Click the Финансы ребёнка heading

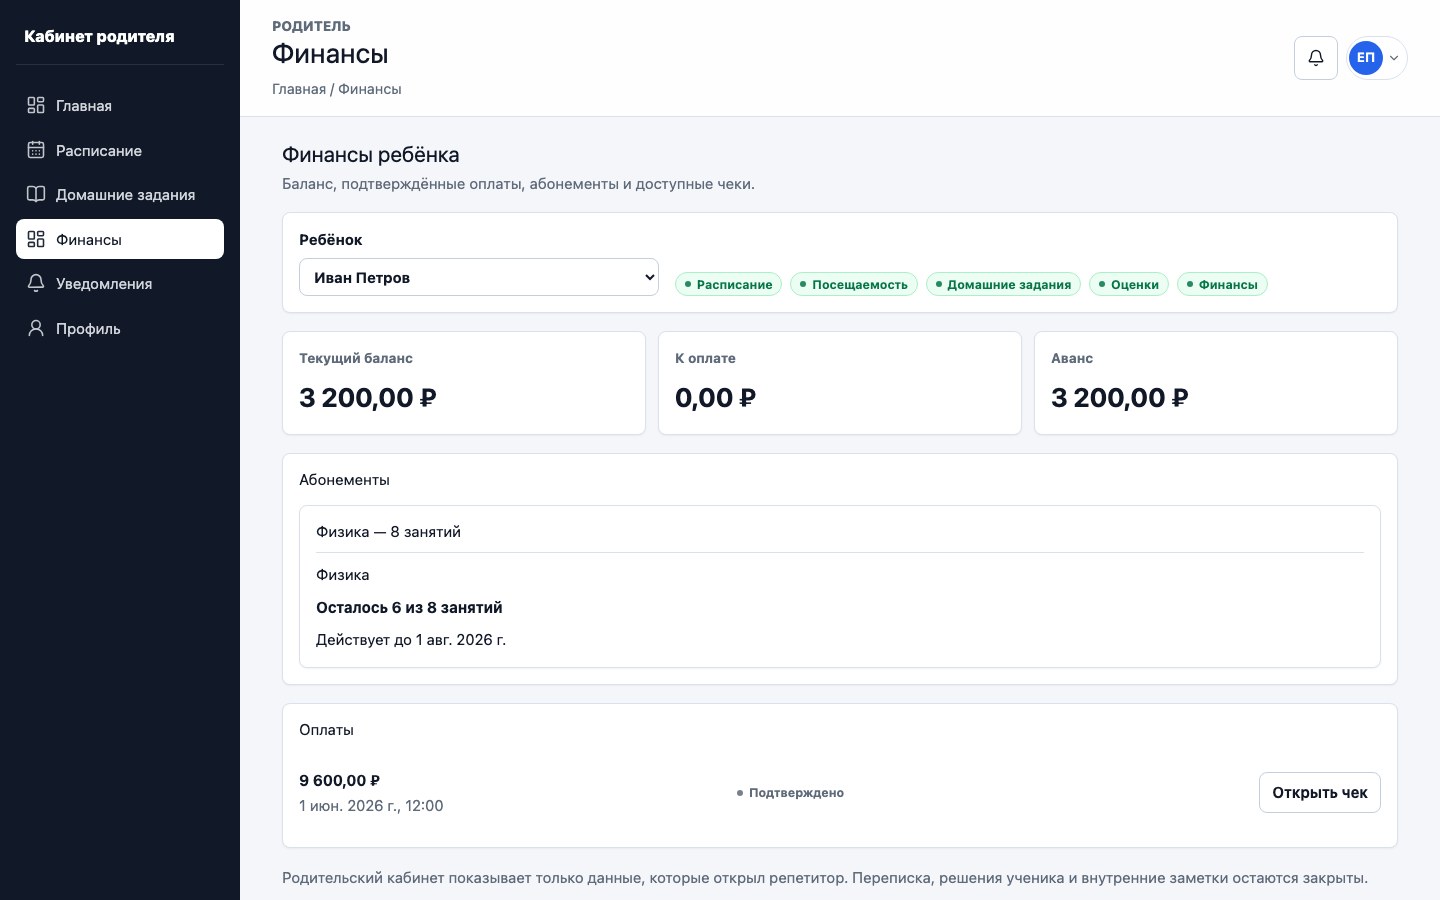pos(370,155)
